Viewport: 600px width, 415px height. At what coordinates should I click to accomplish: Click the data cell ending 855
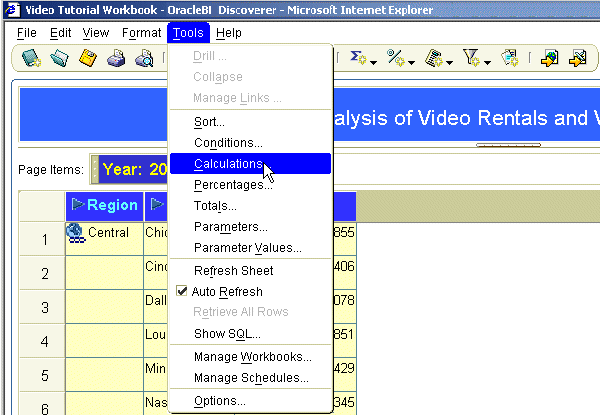[344, 239]
